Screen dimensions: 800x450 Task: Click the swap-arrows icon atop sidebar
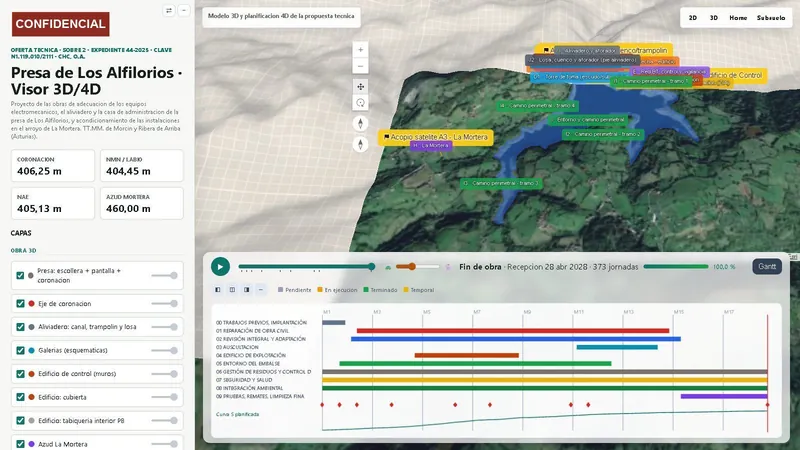point(169,11)
